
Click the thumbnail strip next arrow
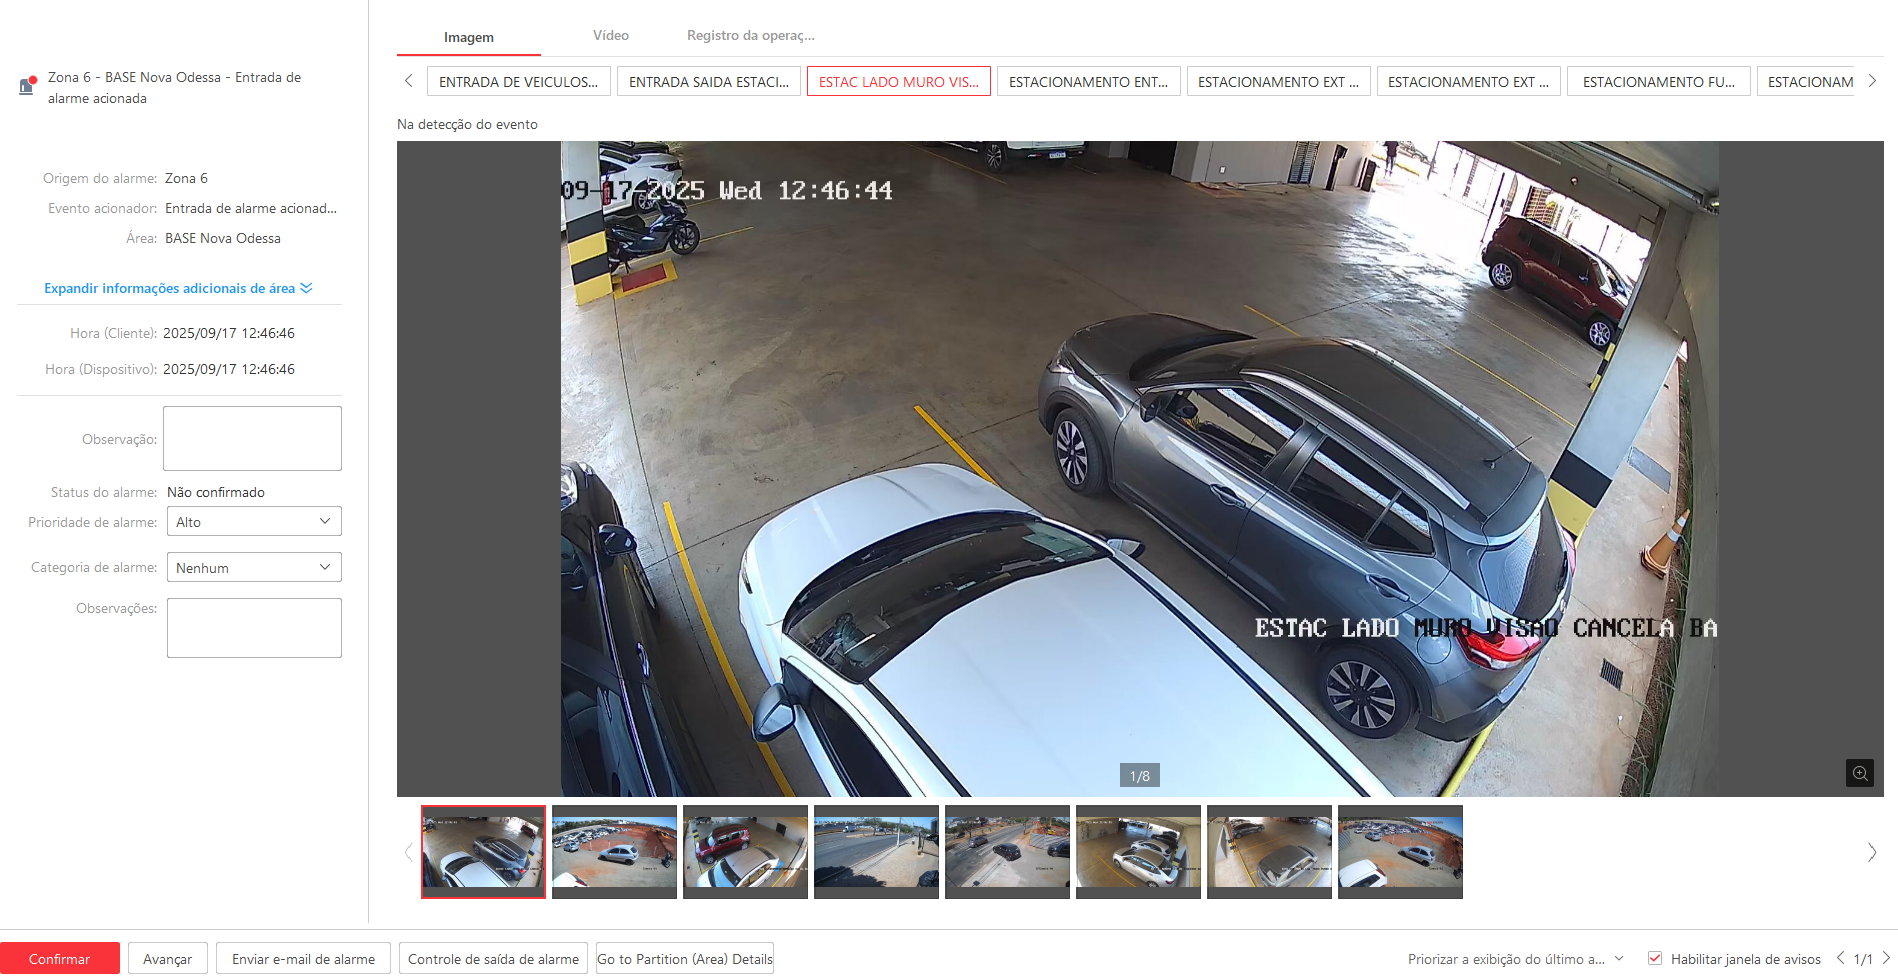[1871, 853]
